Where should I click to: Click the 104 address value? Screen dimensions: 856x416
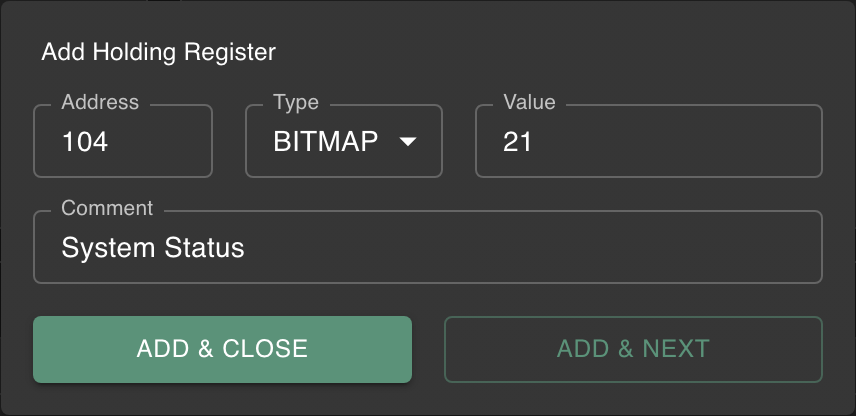[x=85, y=142]
